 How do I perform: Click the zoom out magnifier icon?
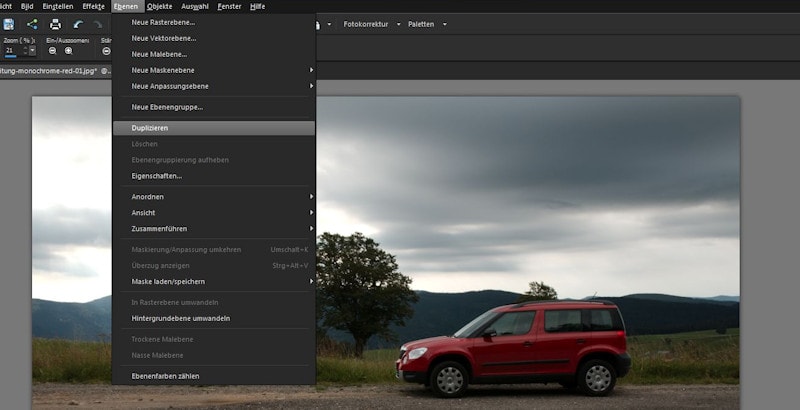pos(53,50)
